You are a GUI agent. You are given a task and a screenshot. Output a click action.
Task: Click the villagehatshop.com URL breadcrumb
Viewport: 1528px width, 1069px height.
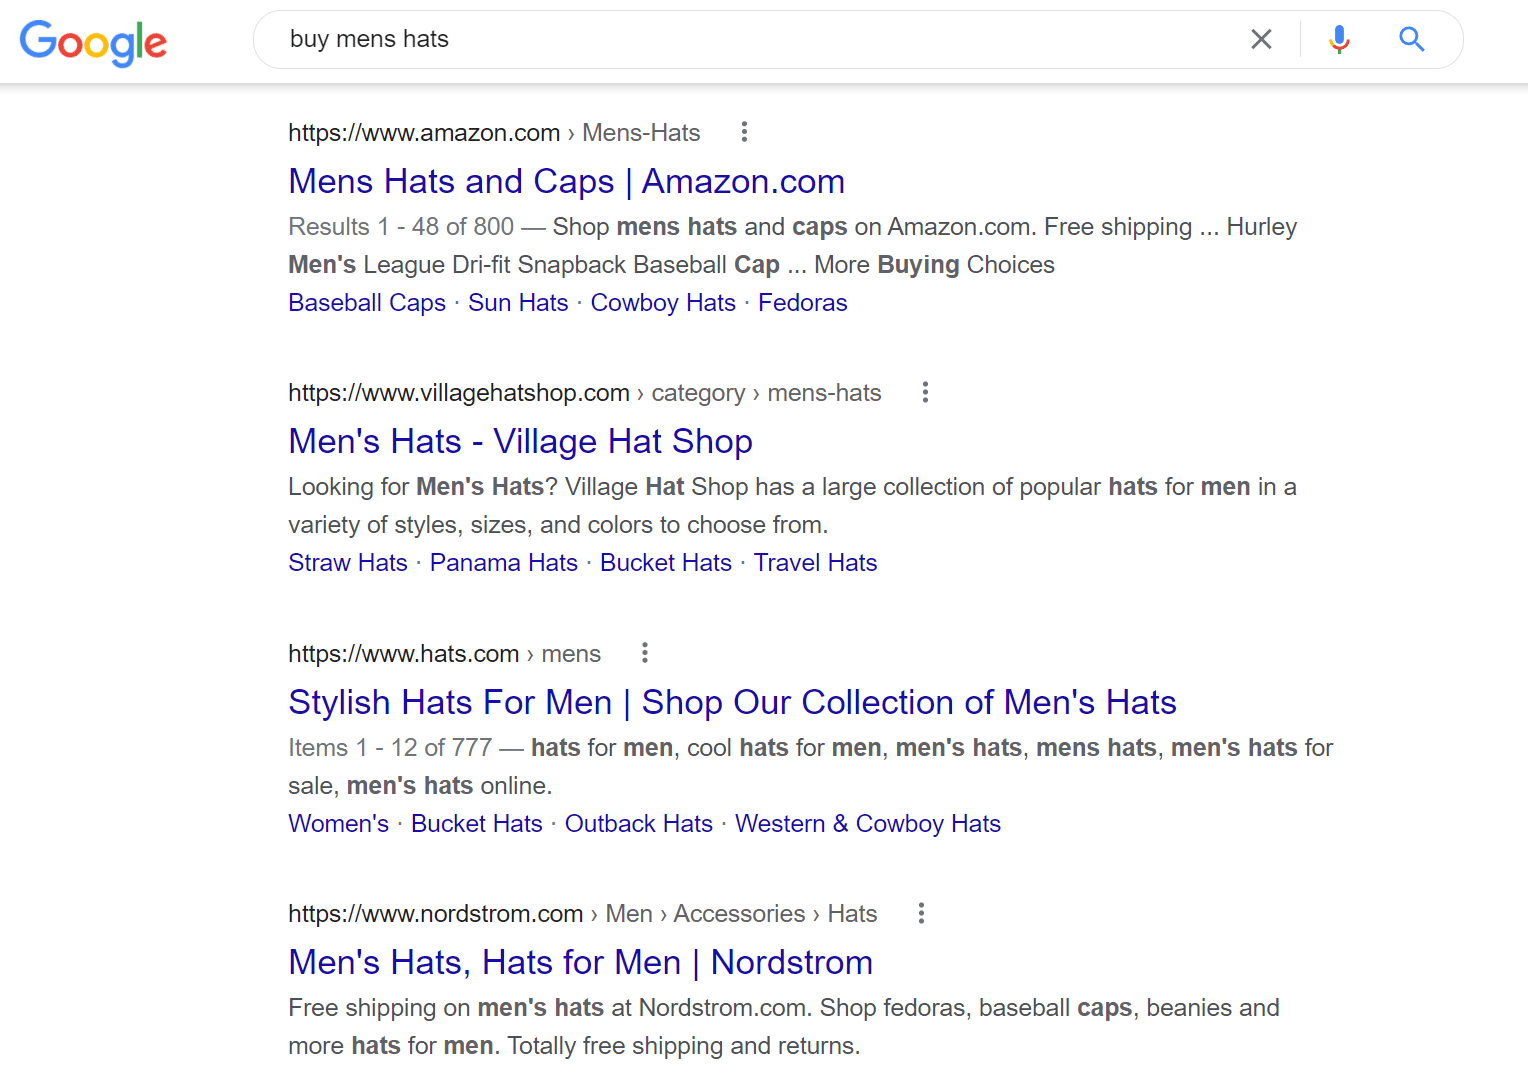point(585,393)
